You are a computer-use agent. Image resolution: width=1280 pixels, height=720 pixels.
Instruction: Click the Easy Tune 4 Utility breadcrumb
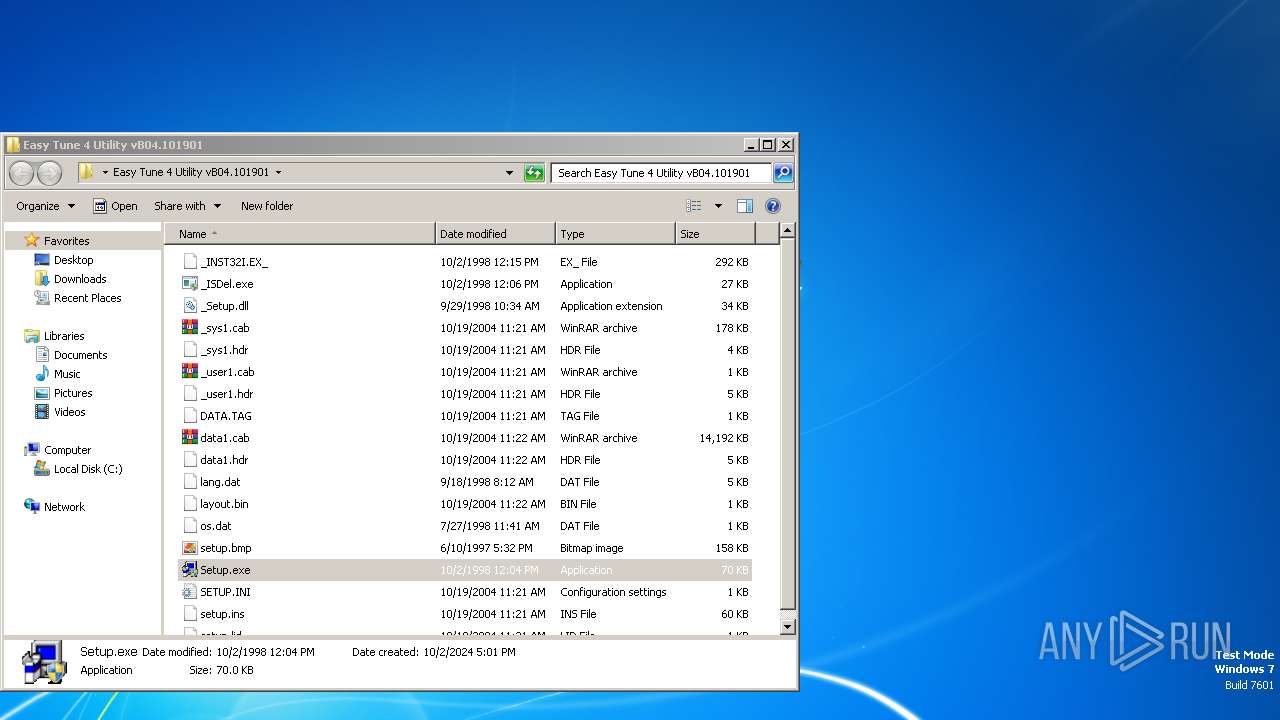(x=191, y=173)
